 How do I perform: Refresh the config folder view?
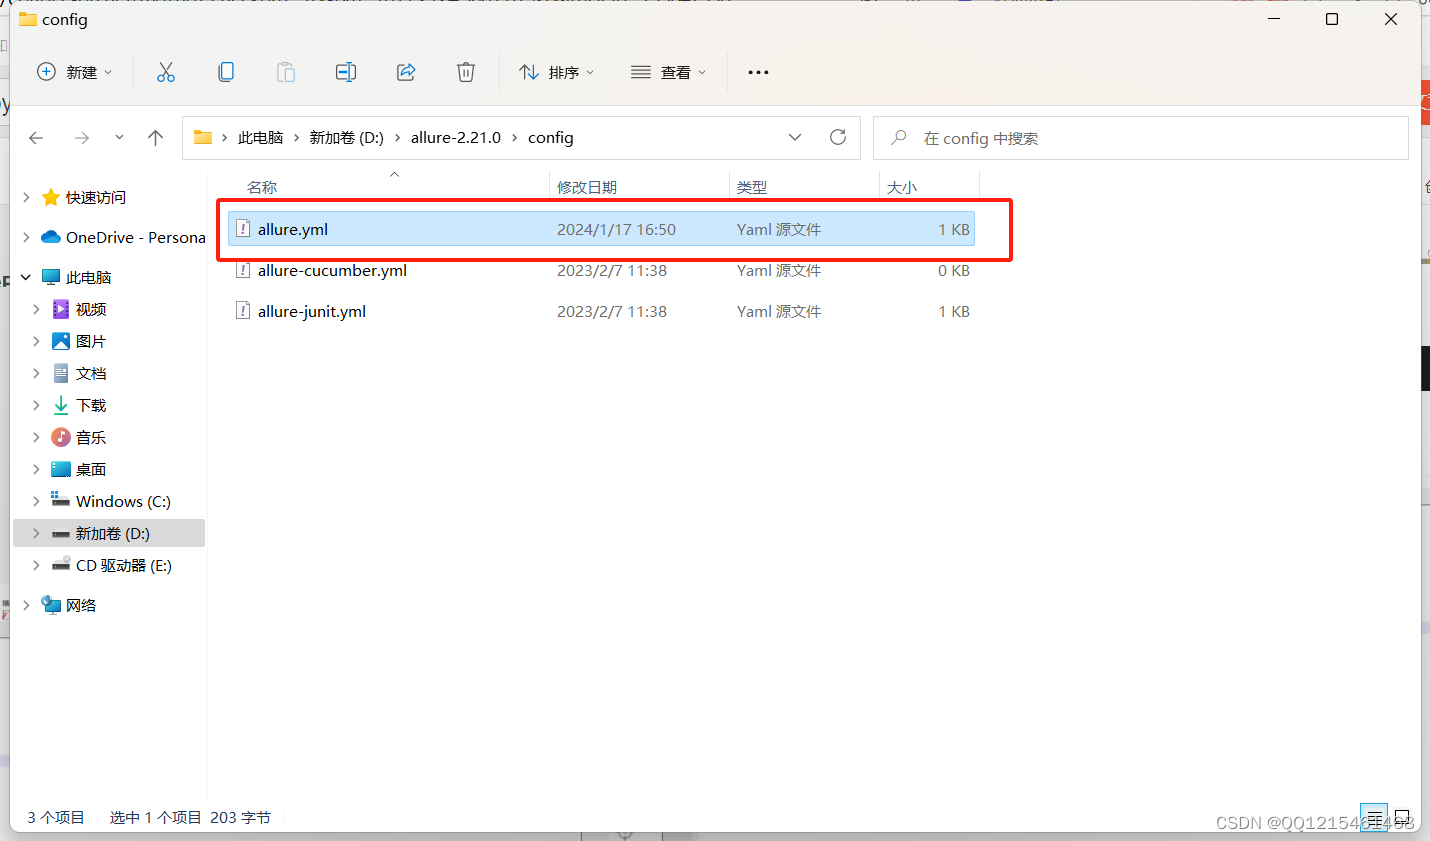[838, 137]
